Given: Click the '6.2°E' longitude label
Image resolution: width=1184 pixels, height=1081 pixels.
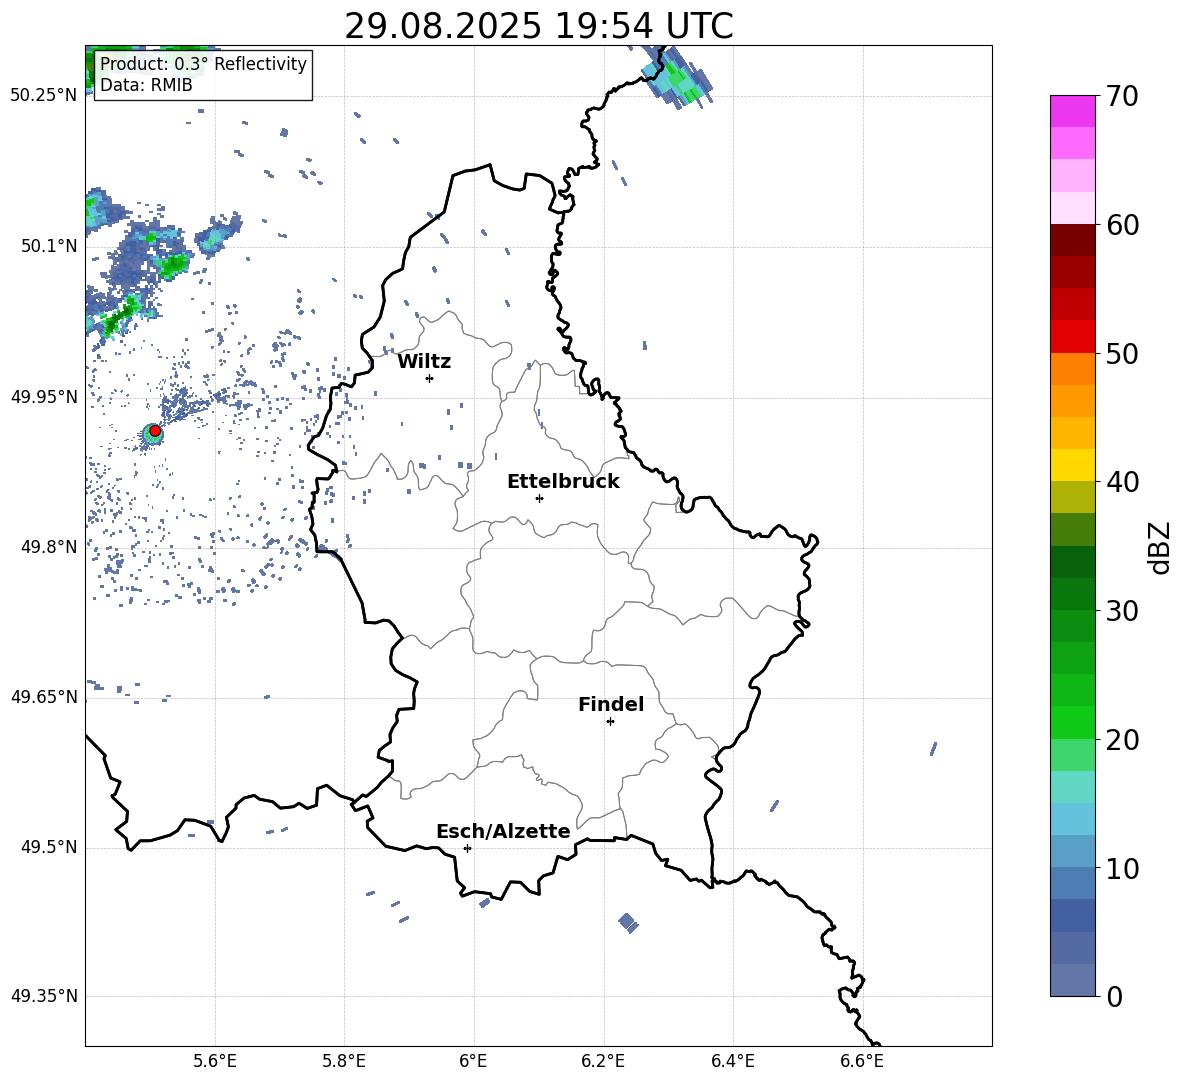Looking at the screenshot, I should click(603, 1061).
